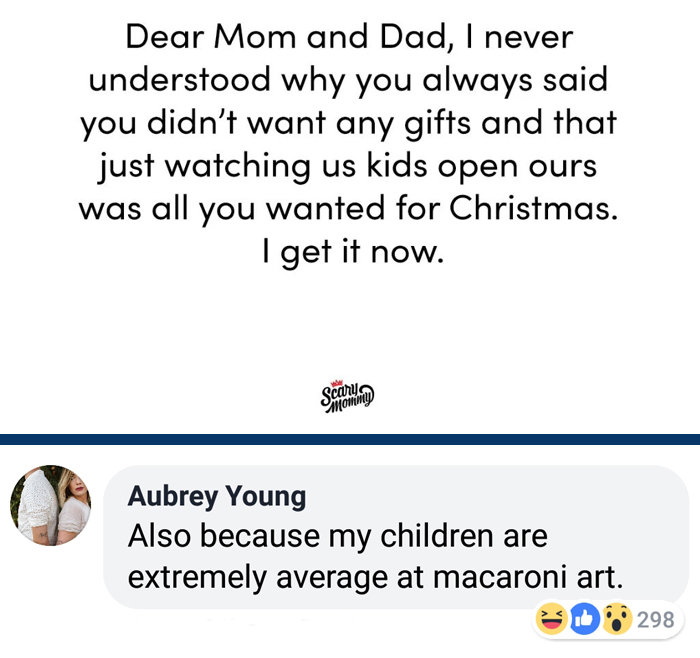Viewport: 700px width, 658px height.
Task: Click 'just watching us kids open ours' line
Action: [347, 167]
